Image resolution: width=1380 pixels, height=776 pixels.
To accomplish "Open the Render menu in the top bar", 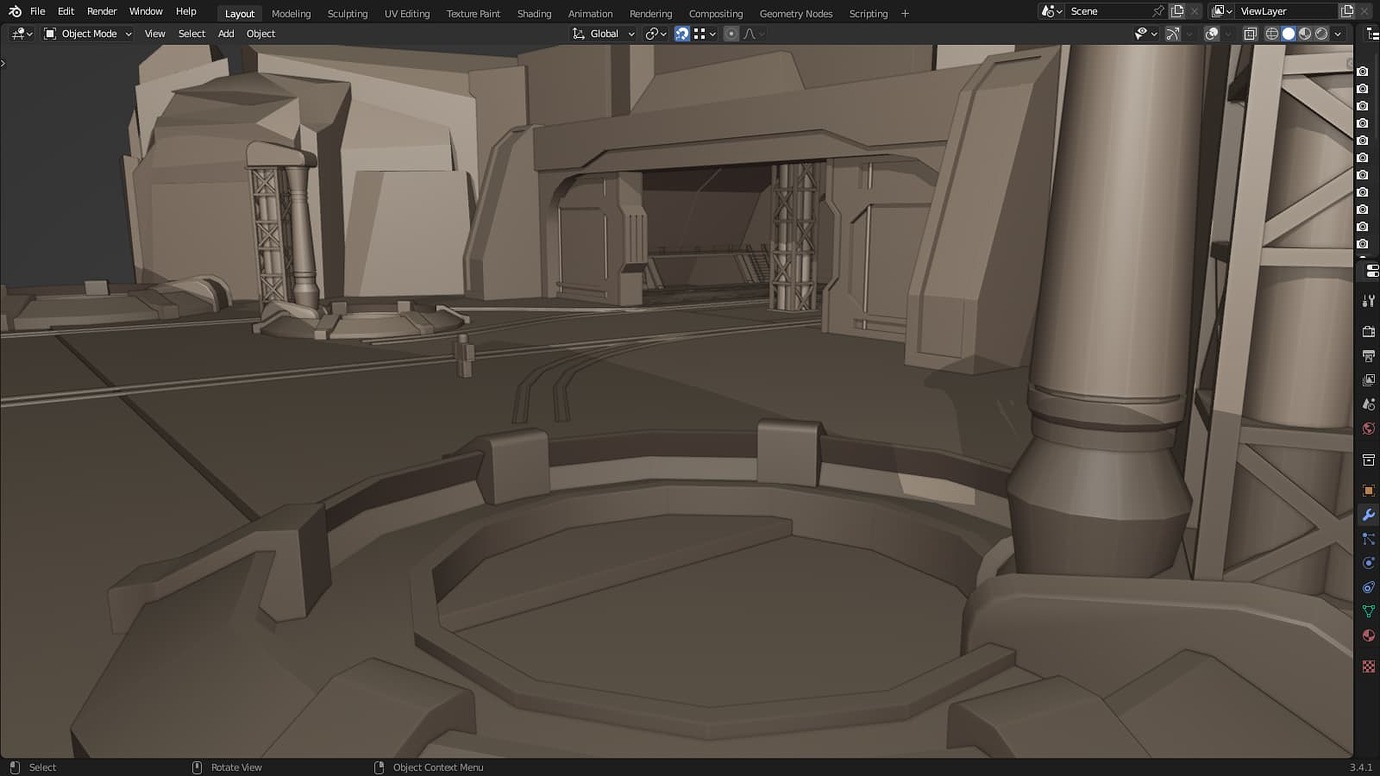I will 101,11.
